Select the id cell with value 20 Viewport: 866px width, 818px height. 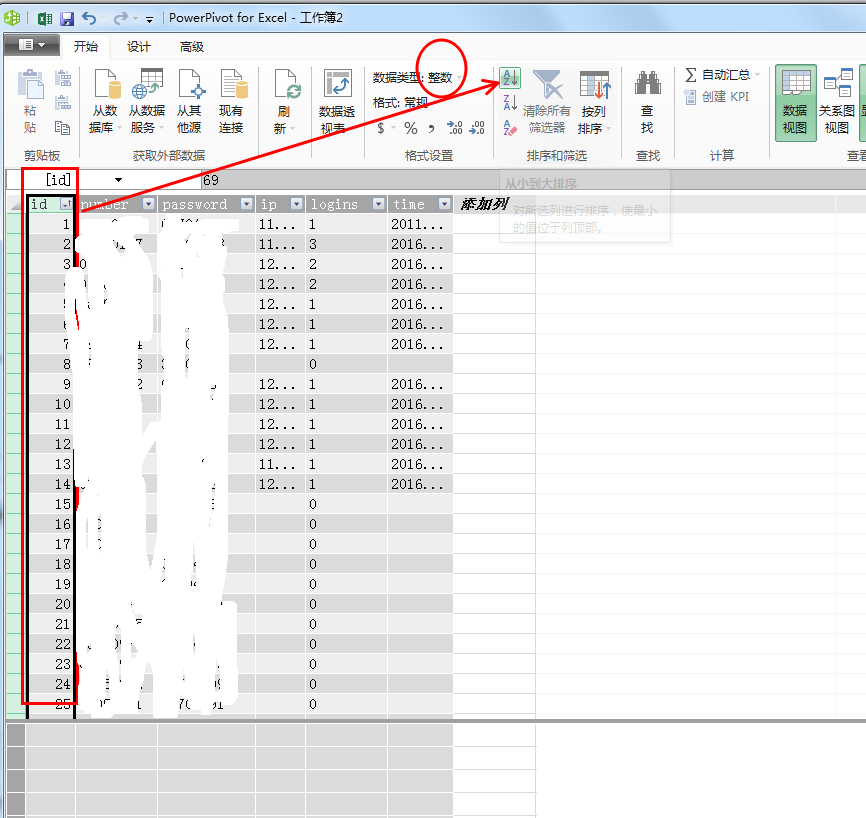pos(50,604)
